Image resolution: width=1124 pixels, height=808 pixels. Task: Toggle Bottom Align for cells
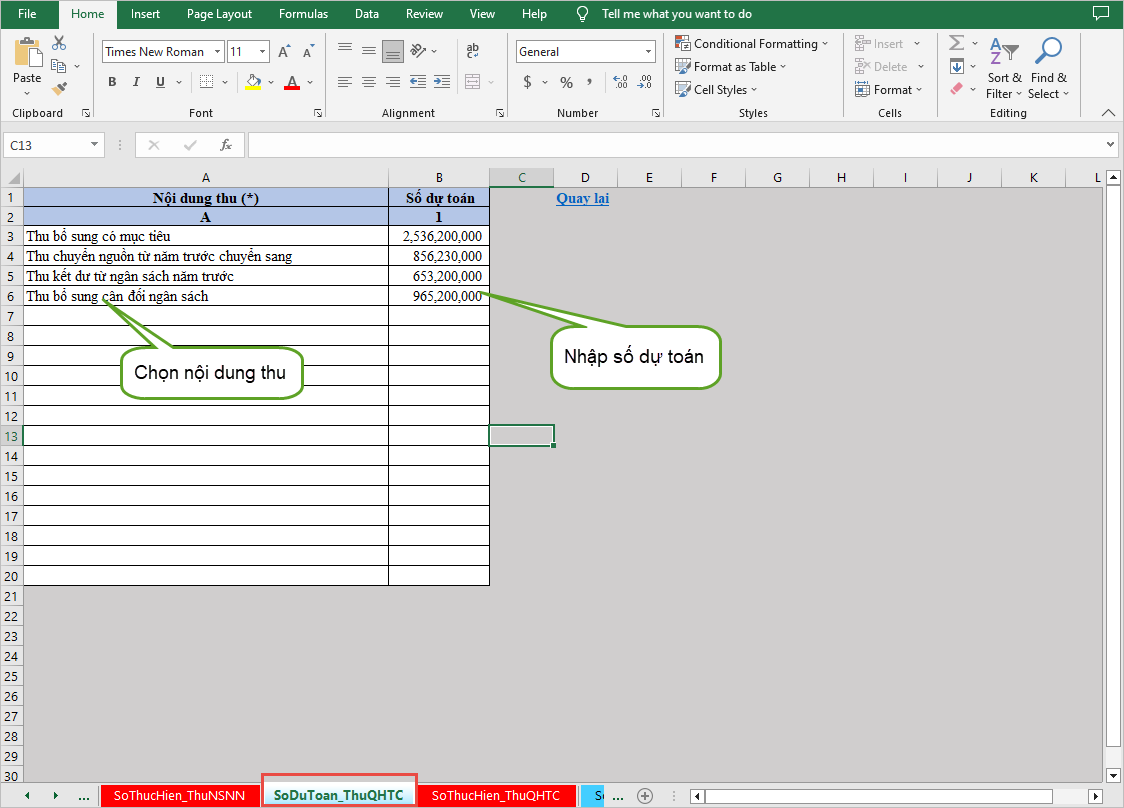[392, 51]
